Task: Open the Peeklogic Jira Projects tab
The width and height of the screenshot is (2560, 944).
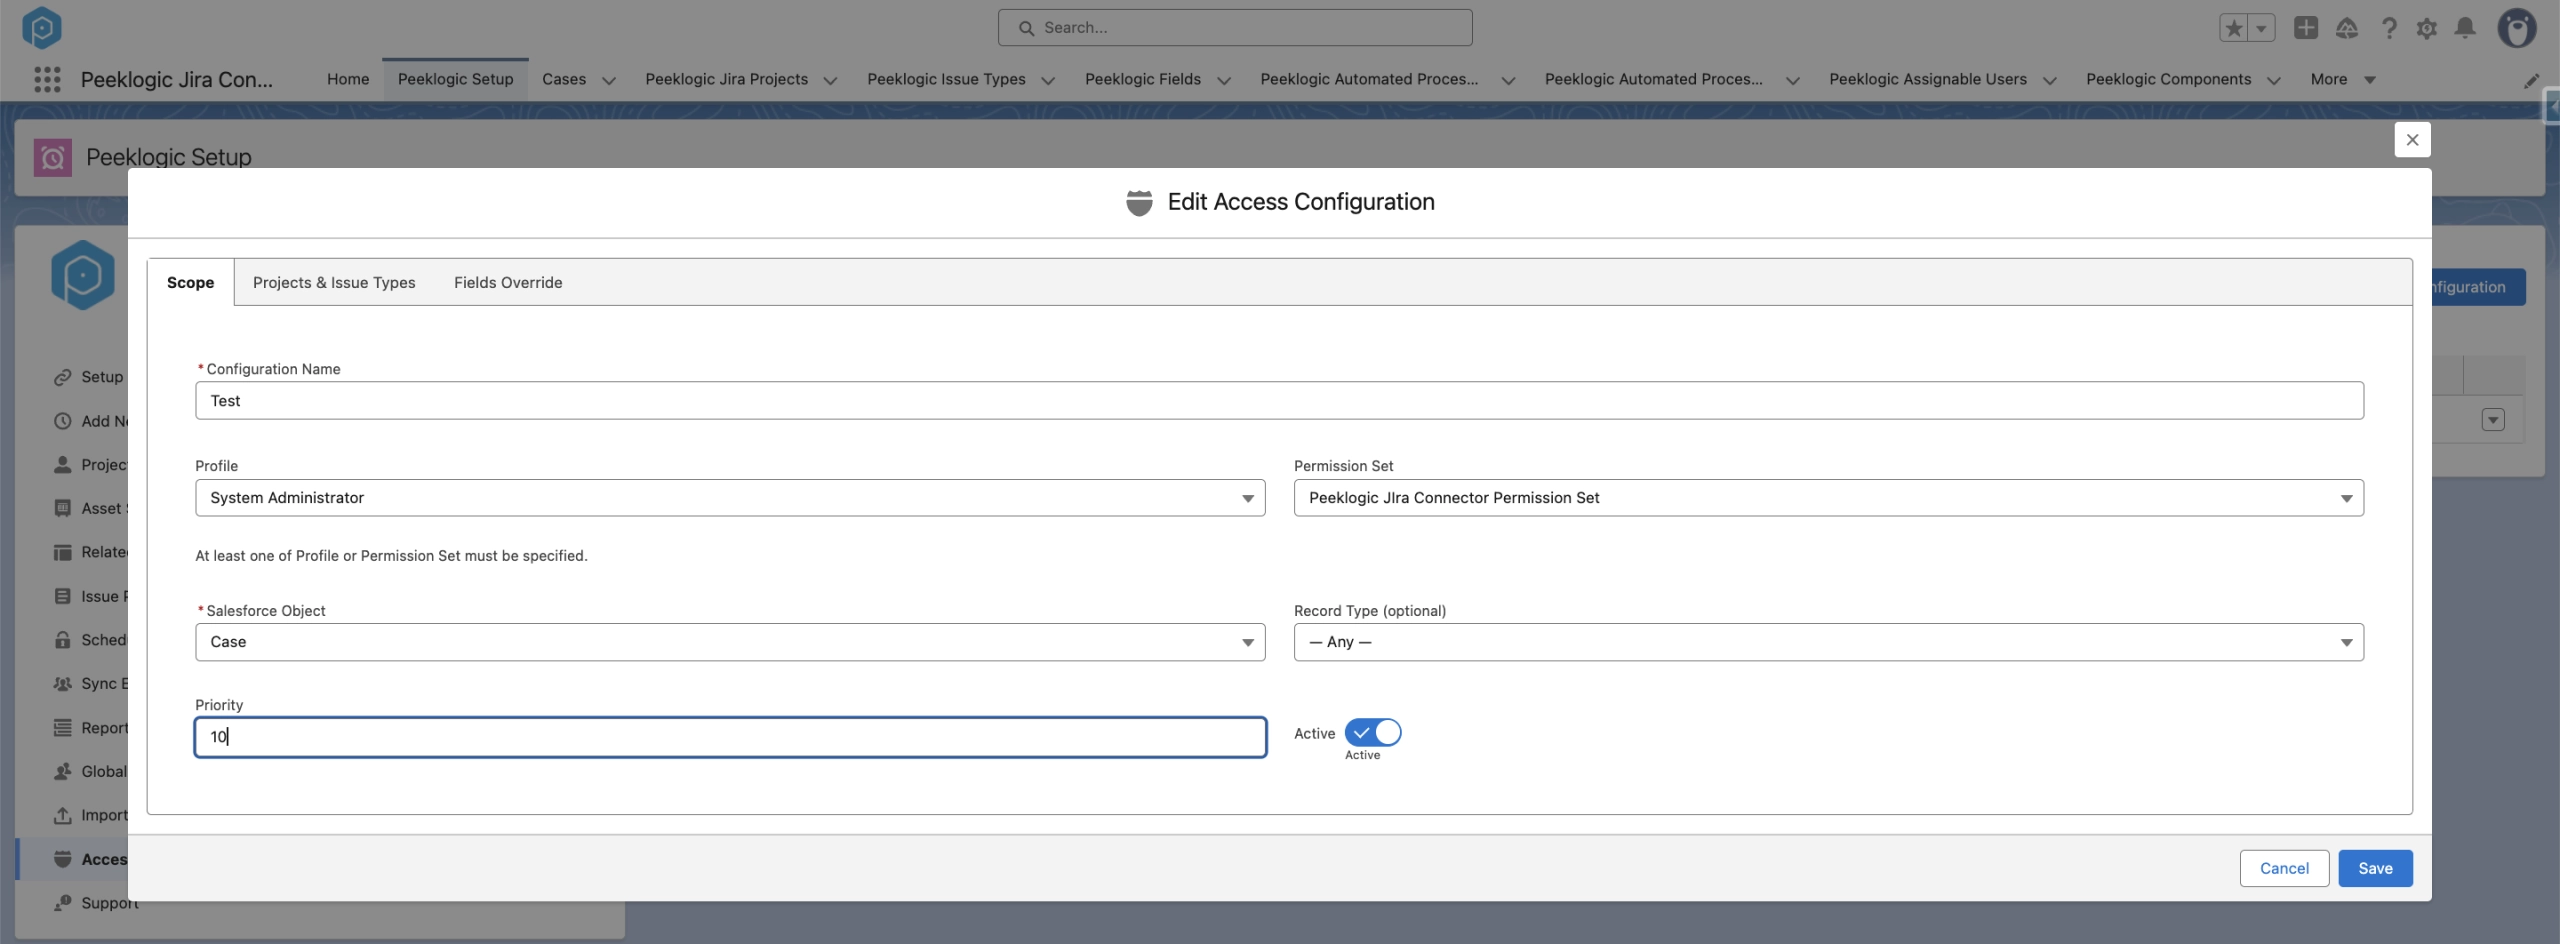Action: [726, 79]
